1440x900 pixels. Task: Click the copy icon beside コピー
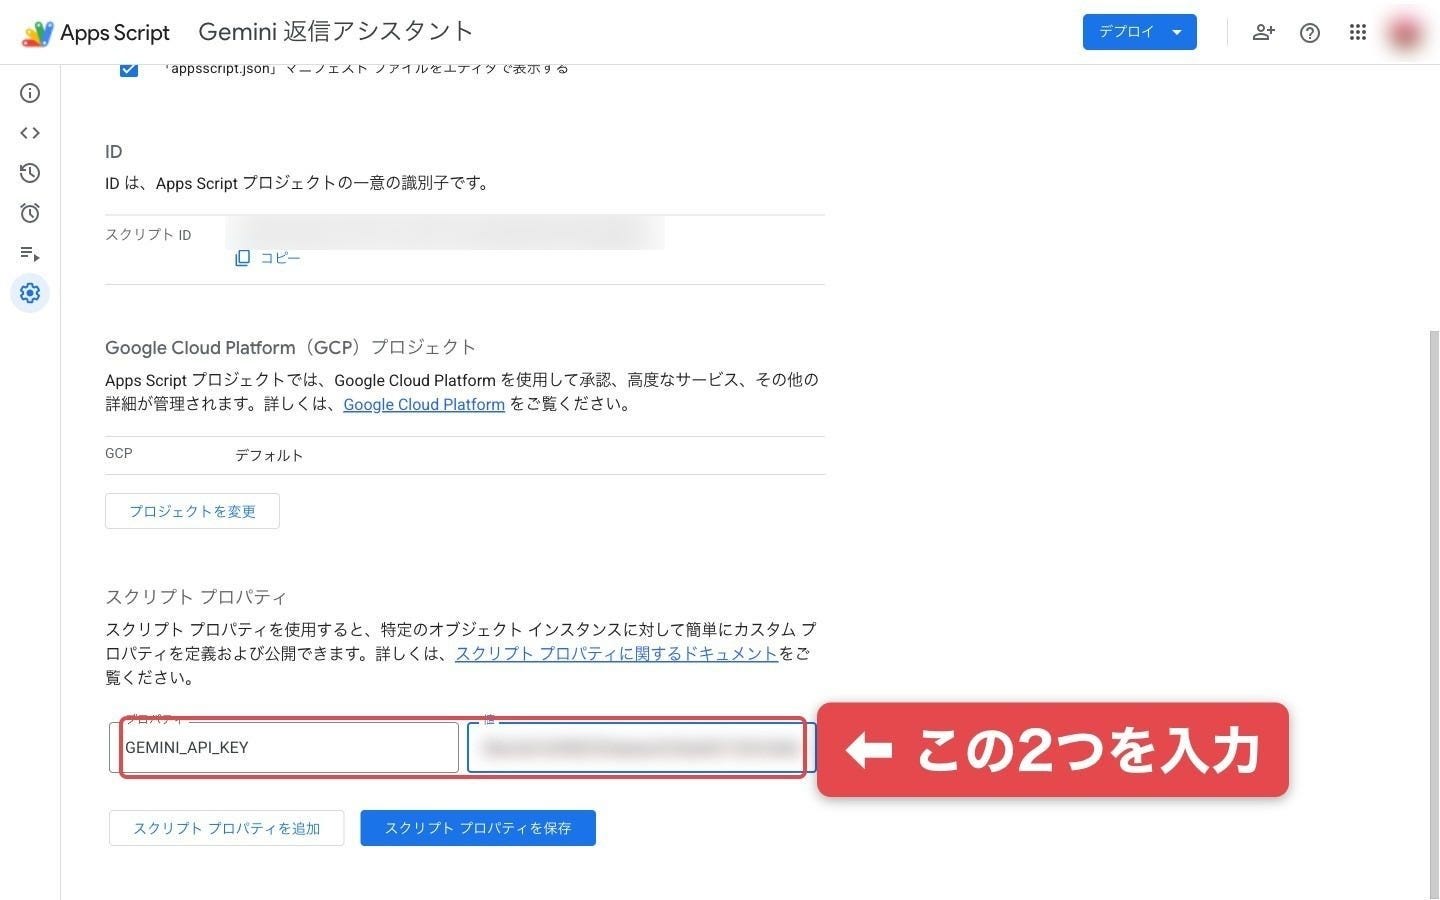coord(242,258)
